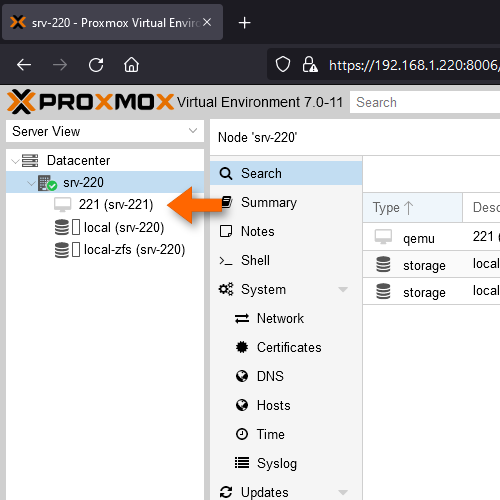Screen dimensions: 500x500
Task: Open the Shell menu item
Action: [286, 260]
